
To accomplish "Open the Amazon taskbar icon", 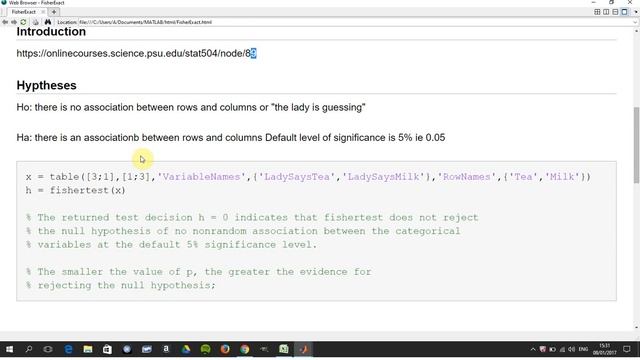I will pyautogui.click(x=166, y=349).
